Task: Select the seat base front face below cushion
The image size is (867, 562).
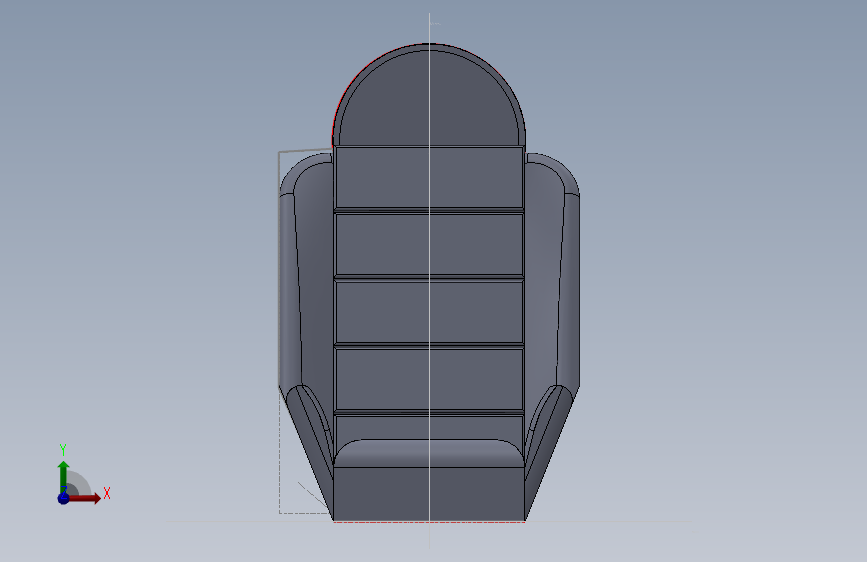Action: (x=429, y=494)
